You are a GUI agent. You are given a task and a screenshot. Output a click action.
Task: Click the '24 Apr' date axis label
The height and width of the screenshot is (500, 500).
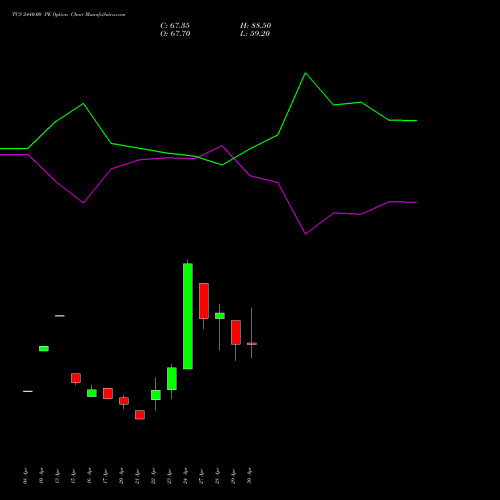pyautogui.click(x=186, y=476)
